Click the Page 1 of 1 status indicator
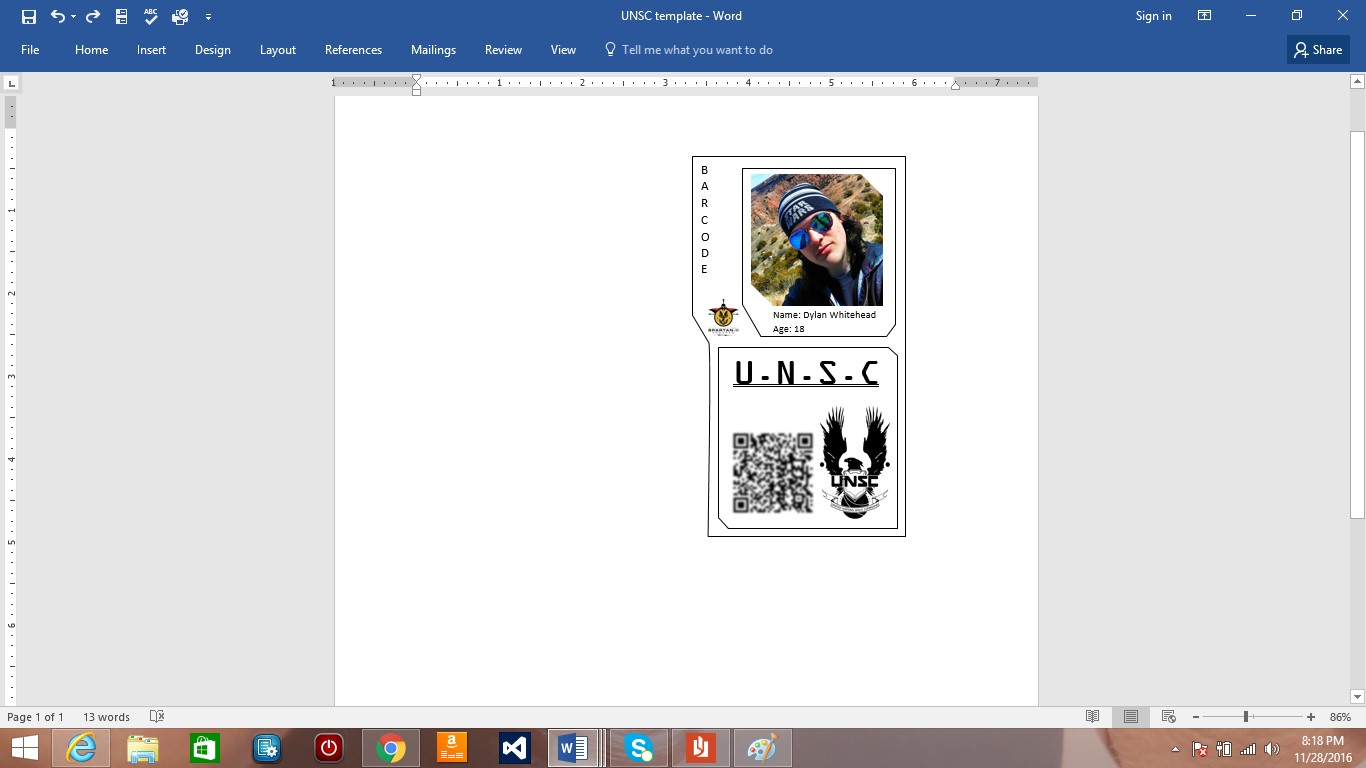The height and width of the screenshot is (768, 1366). 35,717
